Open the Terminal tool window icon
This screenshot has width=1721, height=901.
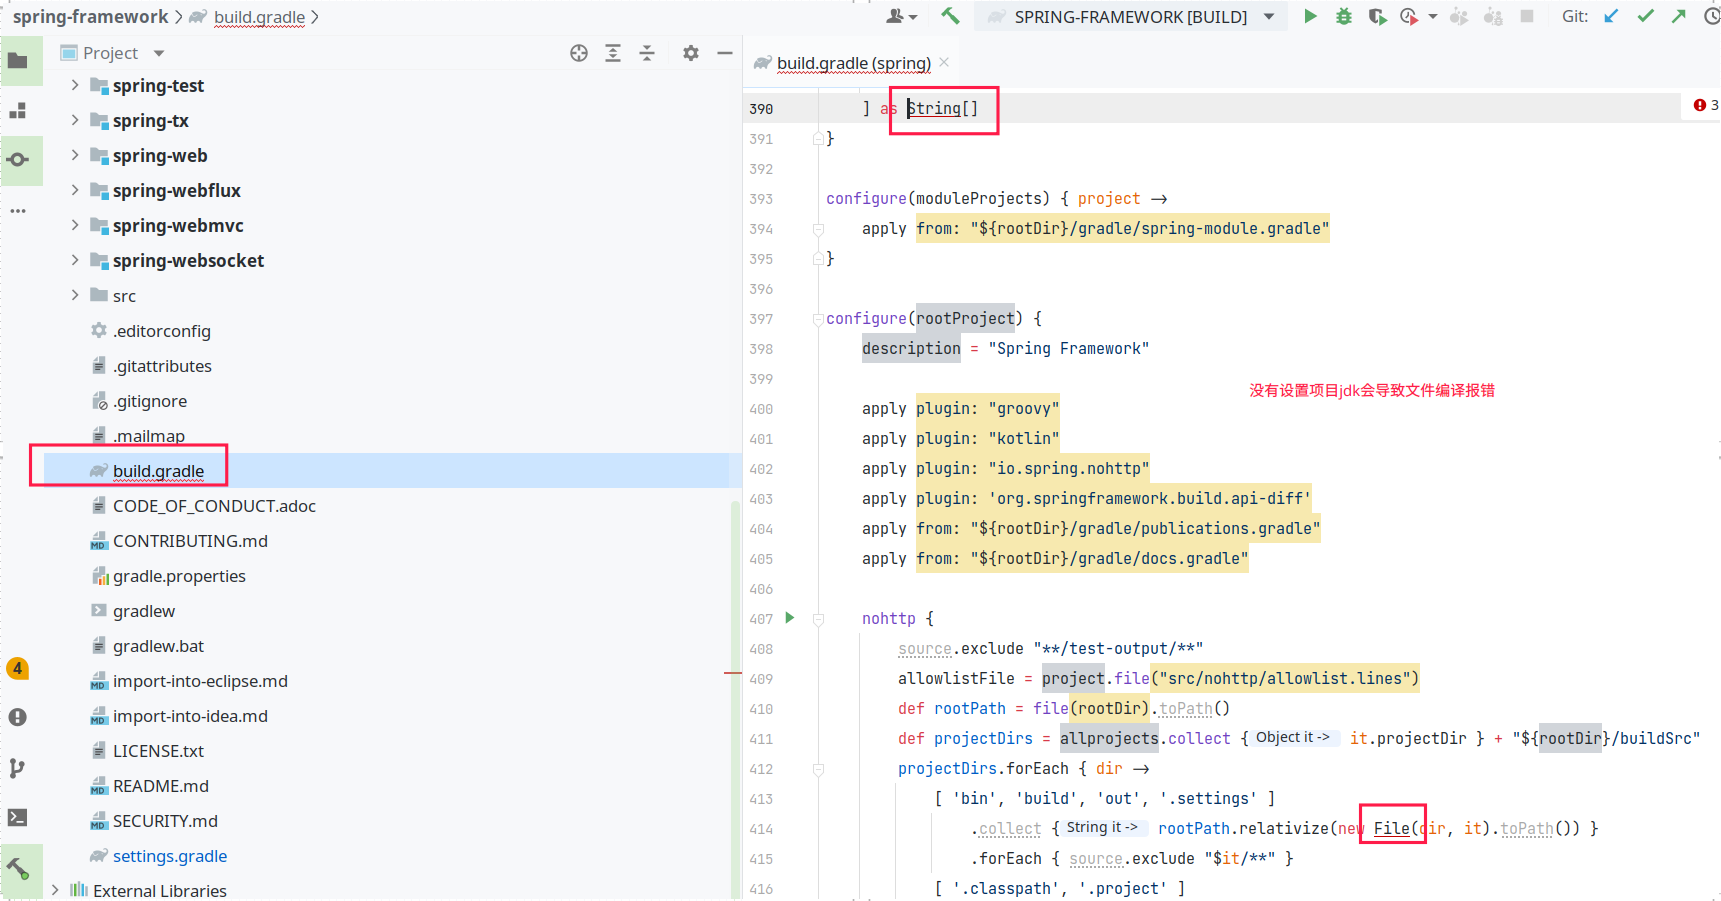coord(18,817)
